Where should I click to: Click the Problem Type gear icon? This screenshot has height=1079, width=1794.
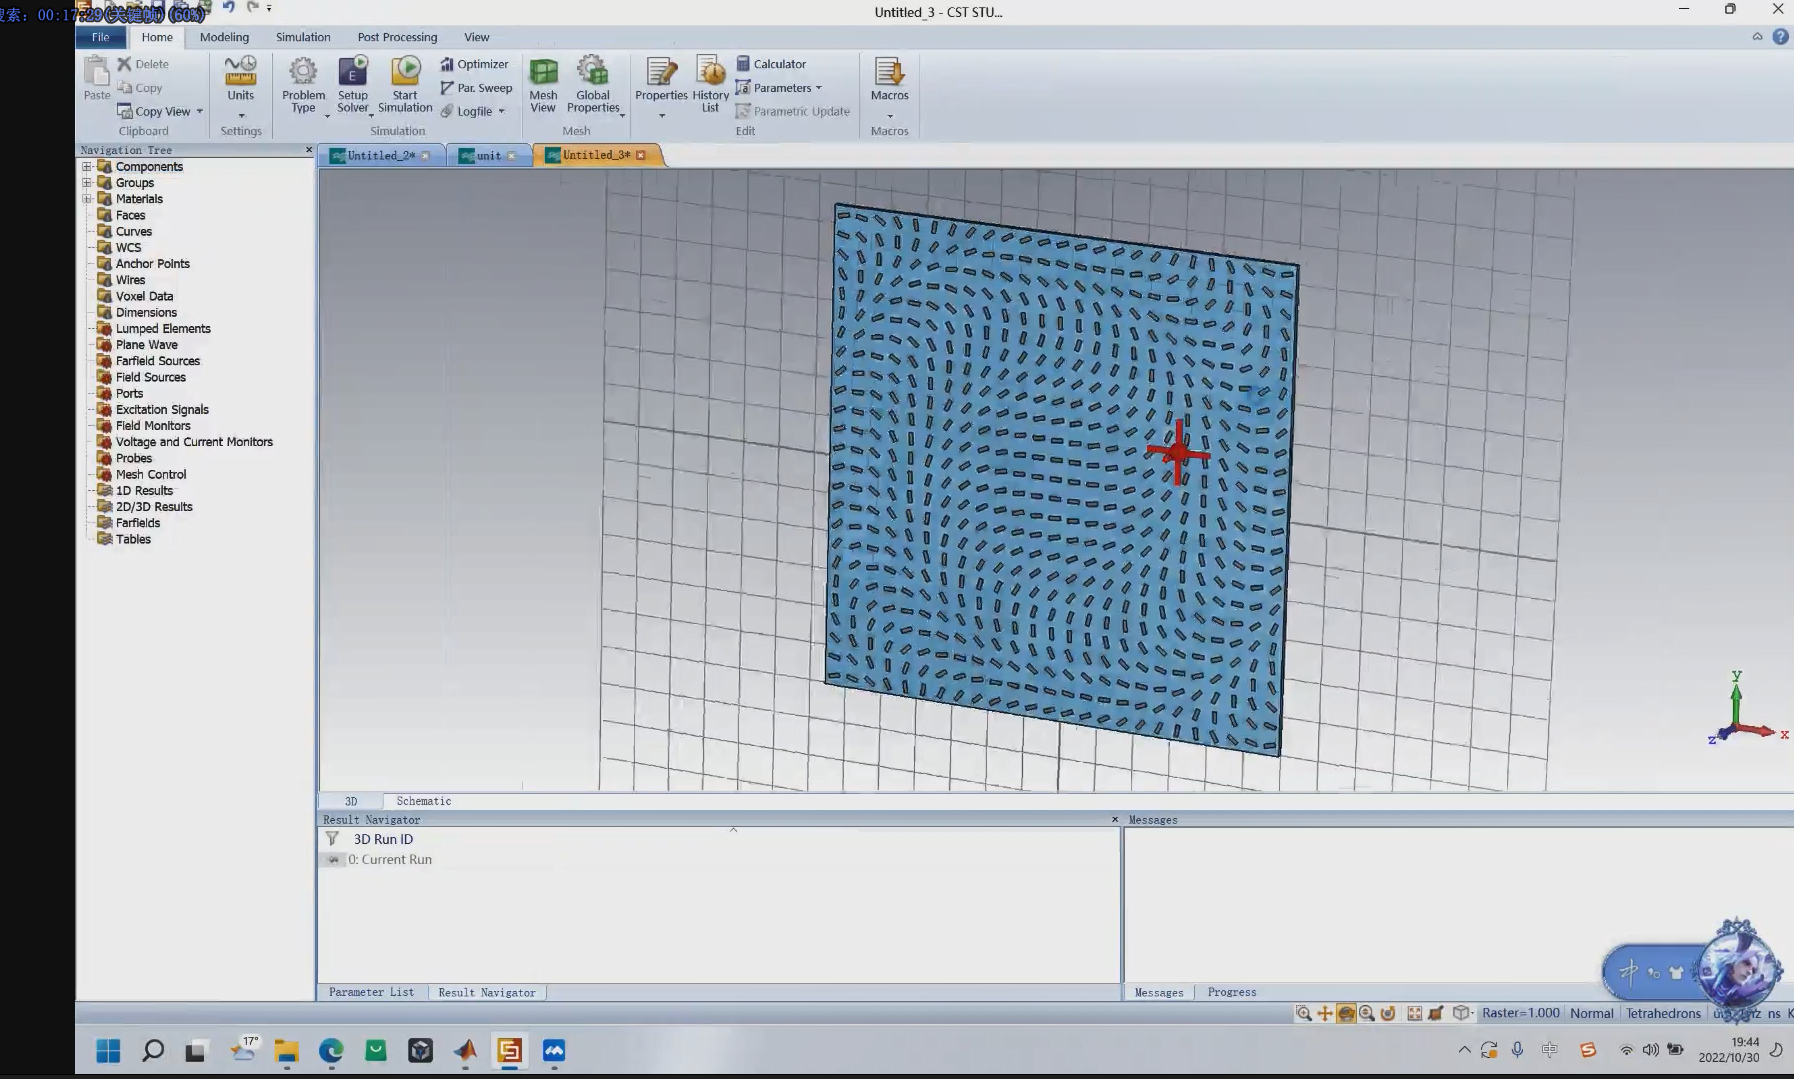(303, 71)
